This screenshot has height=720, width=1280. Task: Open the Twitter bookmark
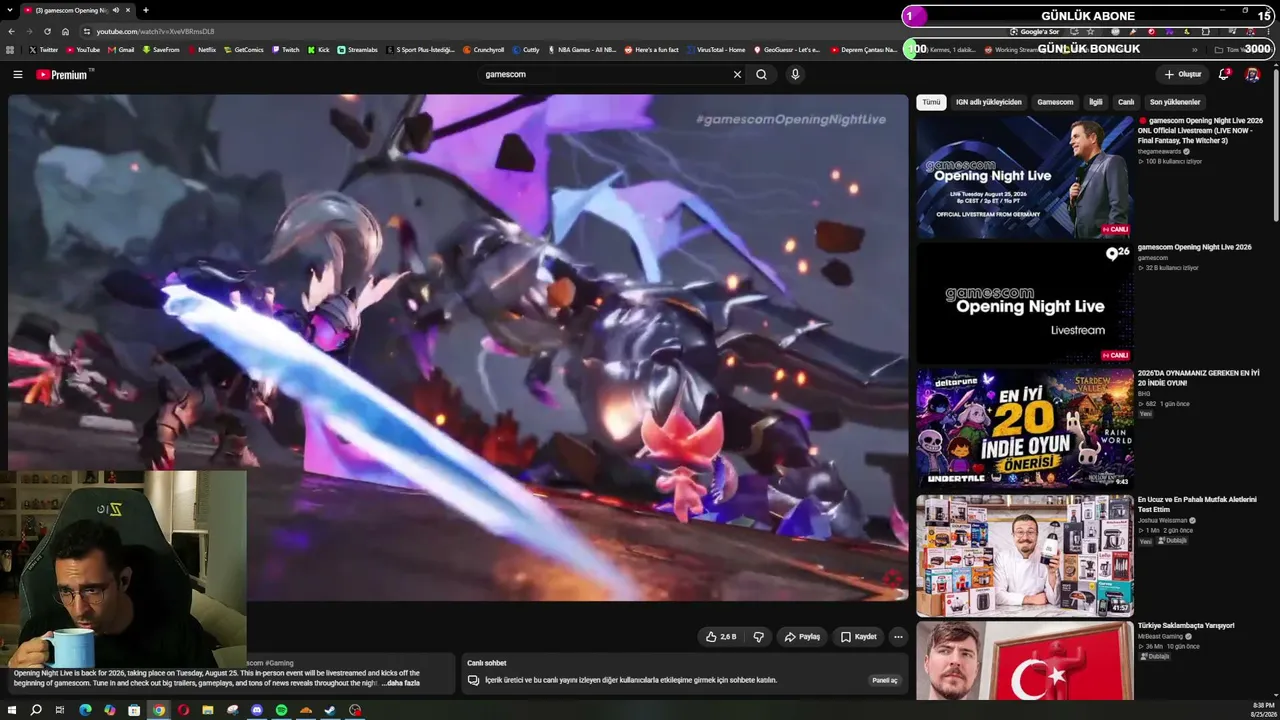coord(44,50)
